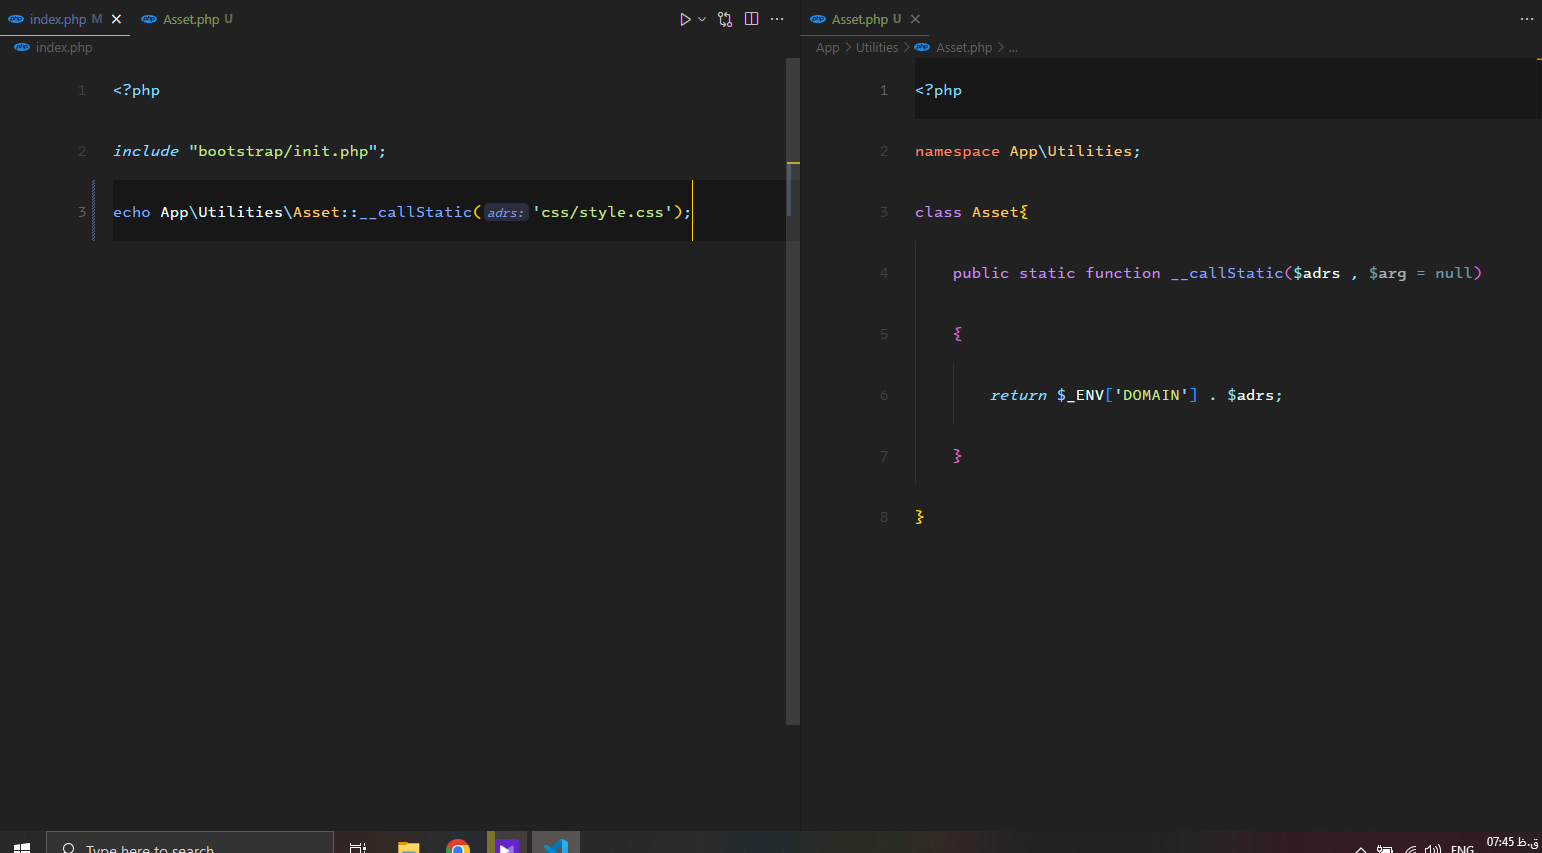The image size is (1542, 853).
Task: Click the 'function' keyword
Action: 1123,273
